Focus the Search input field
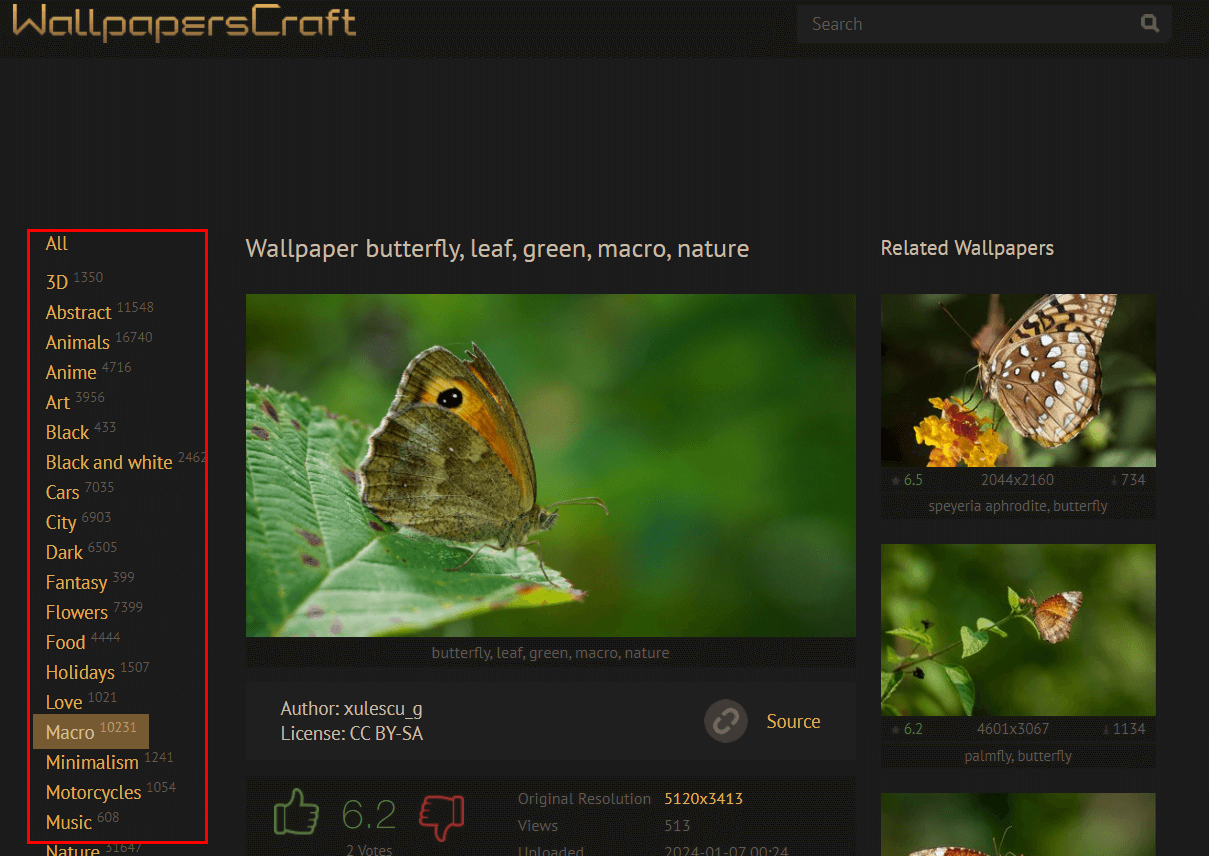 pyautogui.click(x=967, y=24)
